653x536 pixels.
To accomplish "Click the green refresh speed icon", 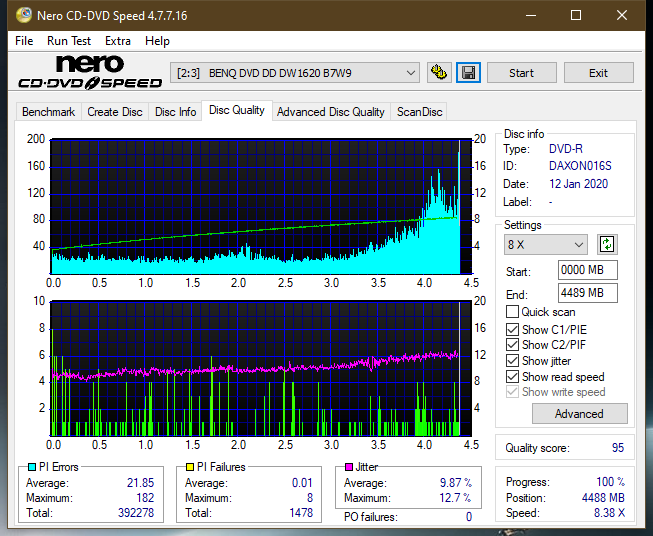I will (606, 244).
